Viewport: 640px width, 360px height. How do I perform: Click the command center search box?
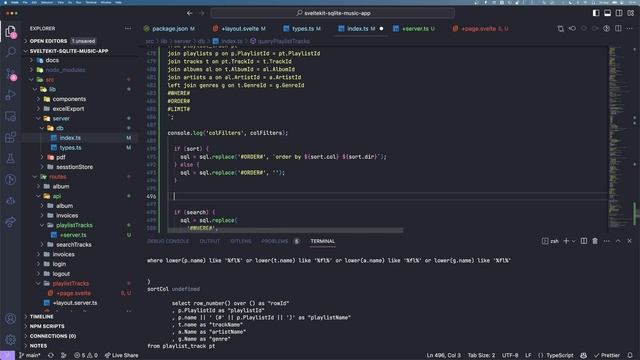pyautogui.click(x=333, y=13)
